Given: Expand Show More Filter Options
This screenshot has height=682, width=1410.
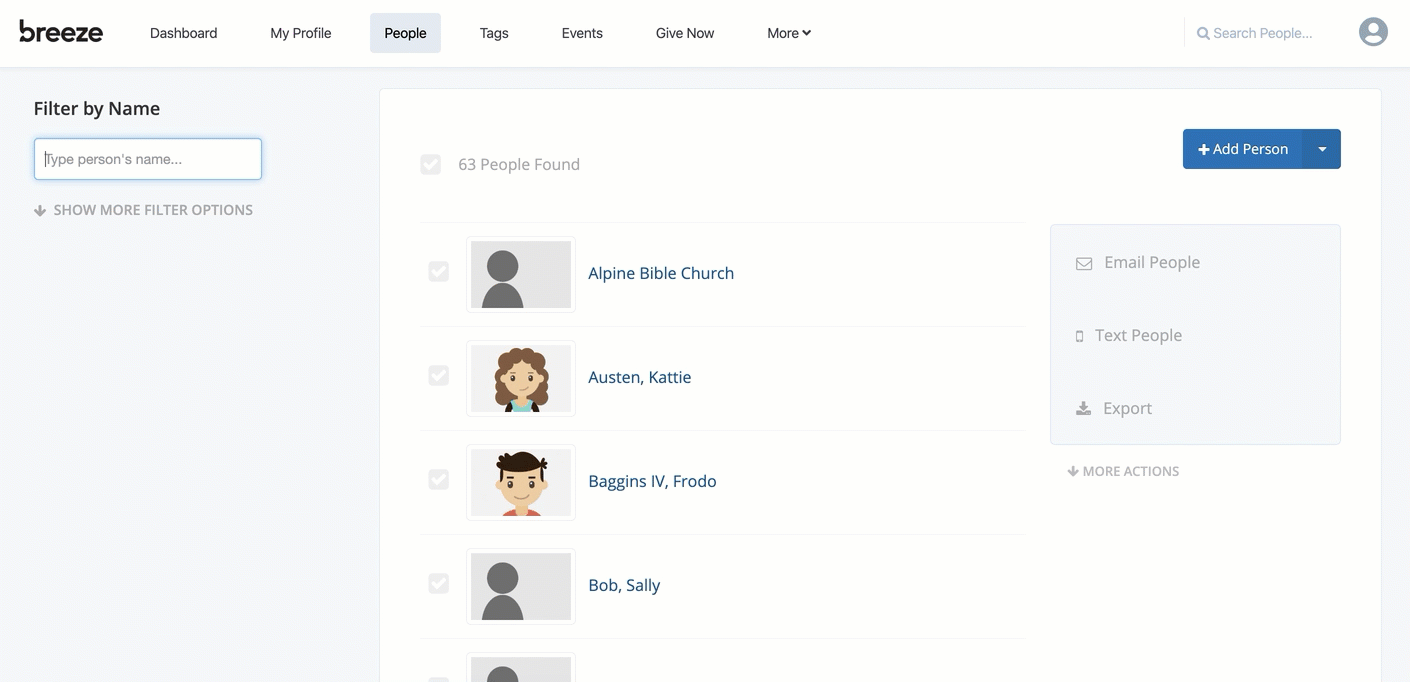Looking at the screenshot, I should coord(143,210).
